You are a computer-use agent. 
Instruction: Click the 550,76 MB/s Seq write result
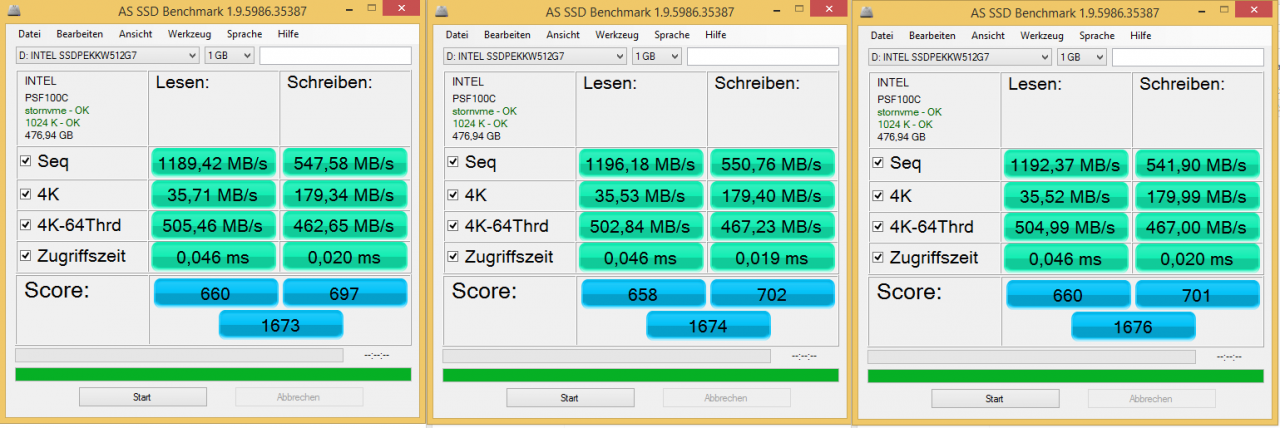pyautogui.click(x=772, y=163)
